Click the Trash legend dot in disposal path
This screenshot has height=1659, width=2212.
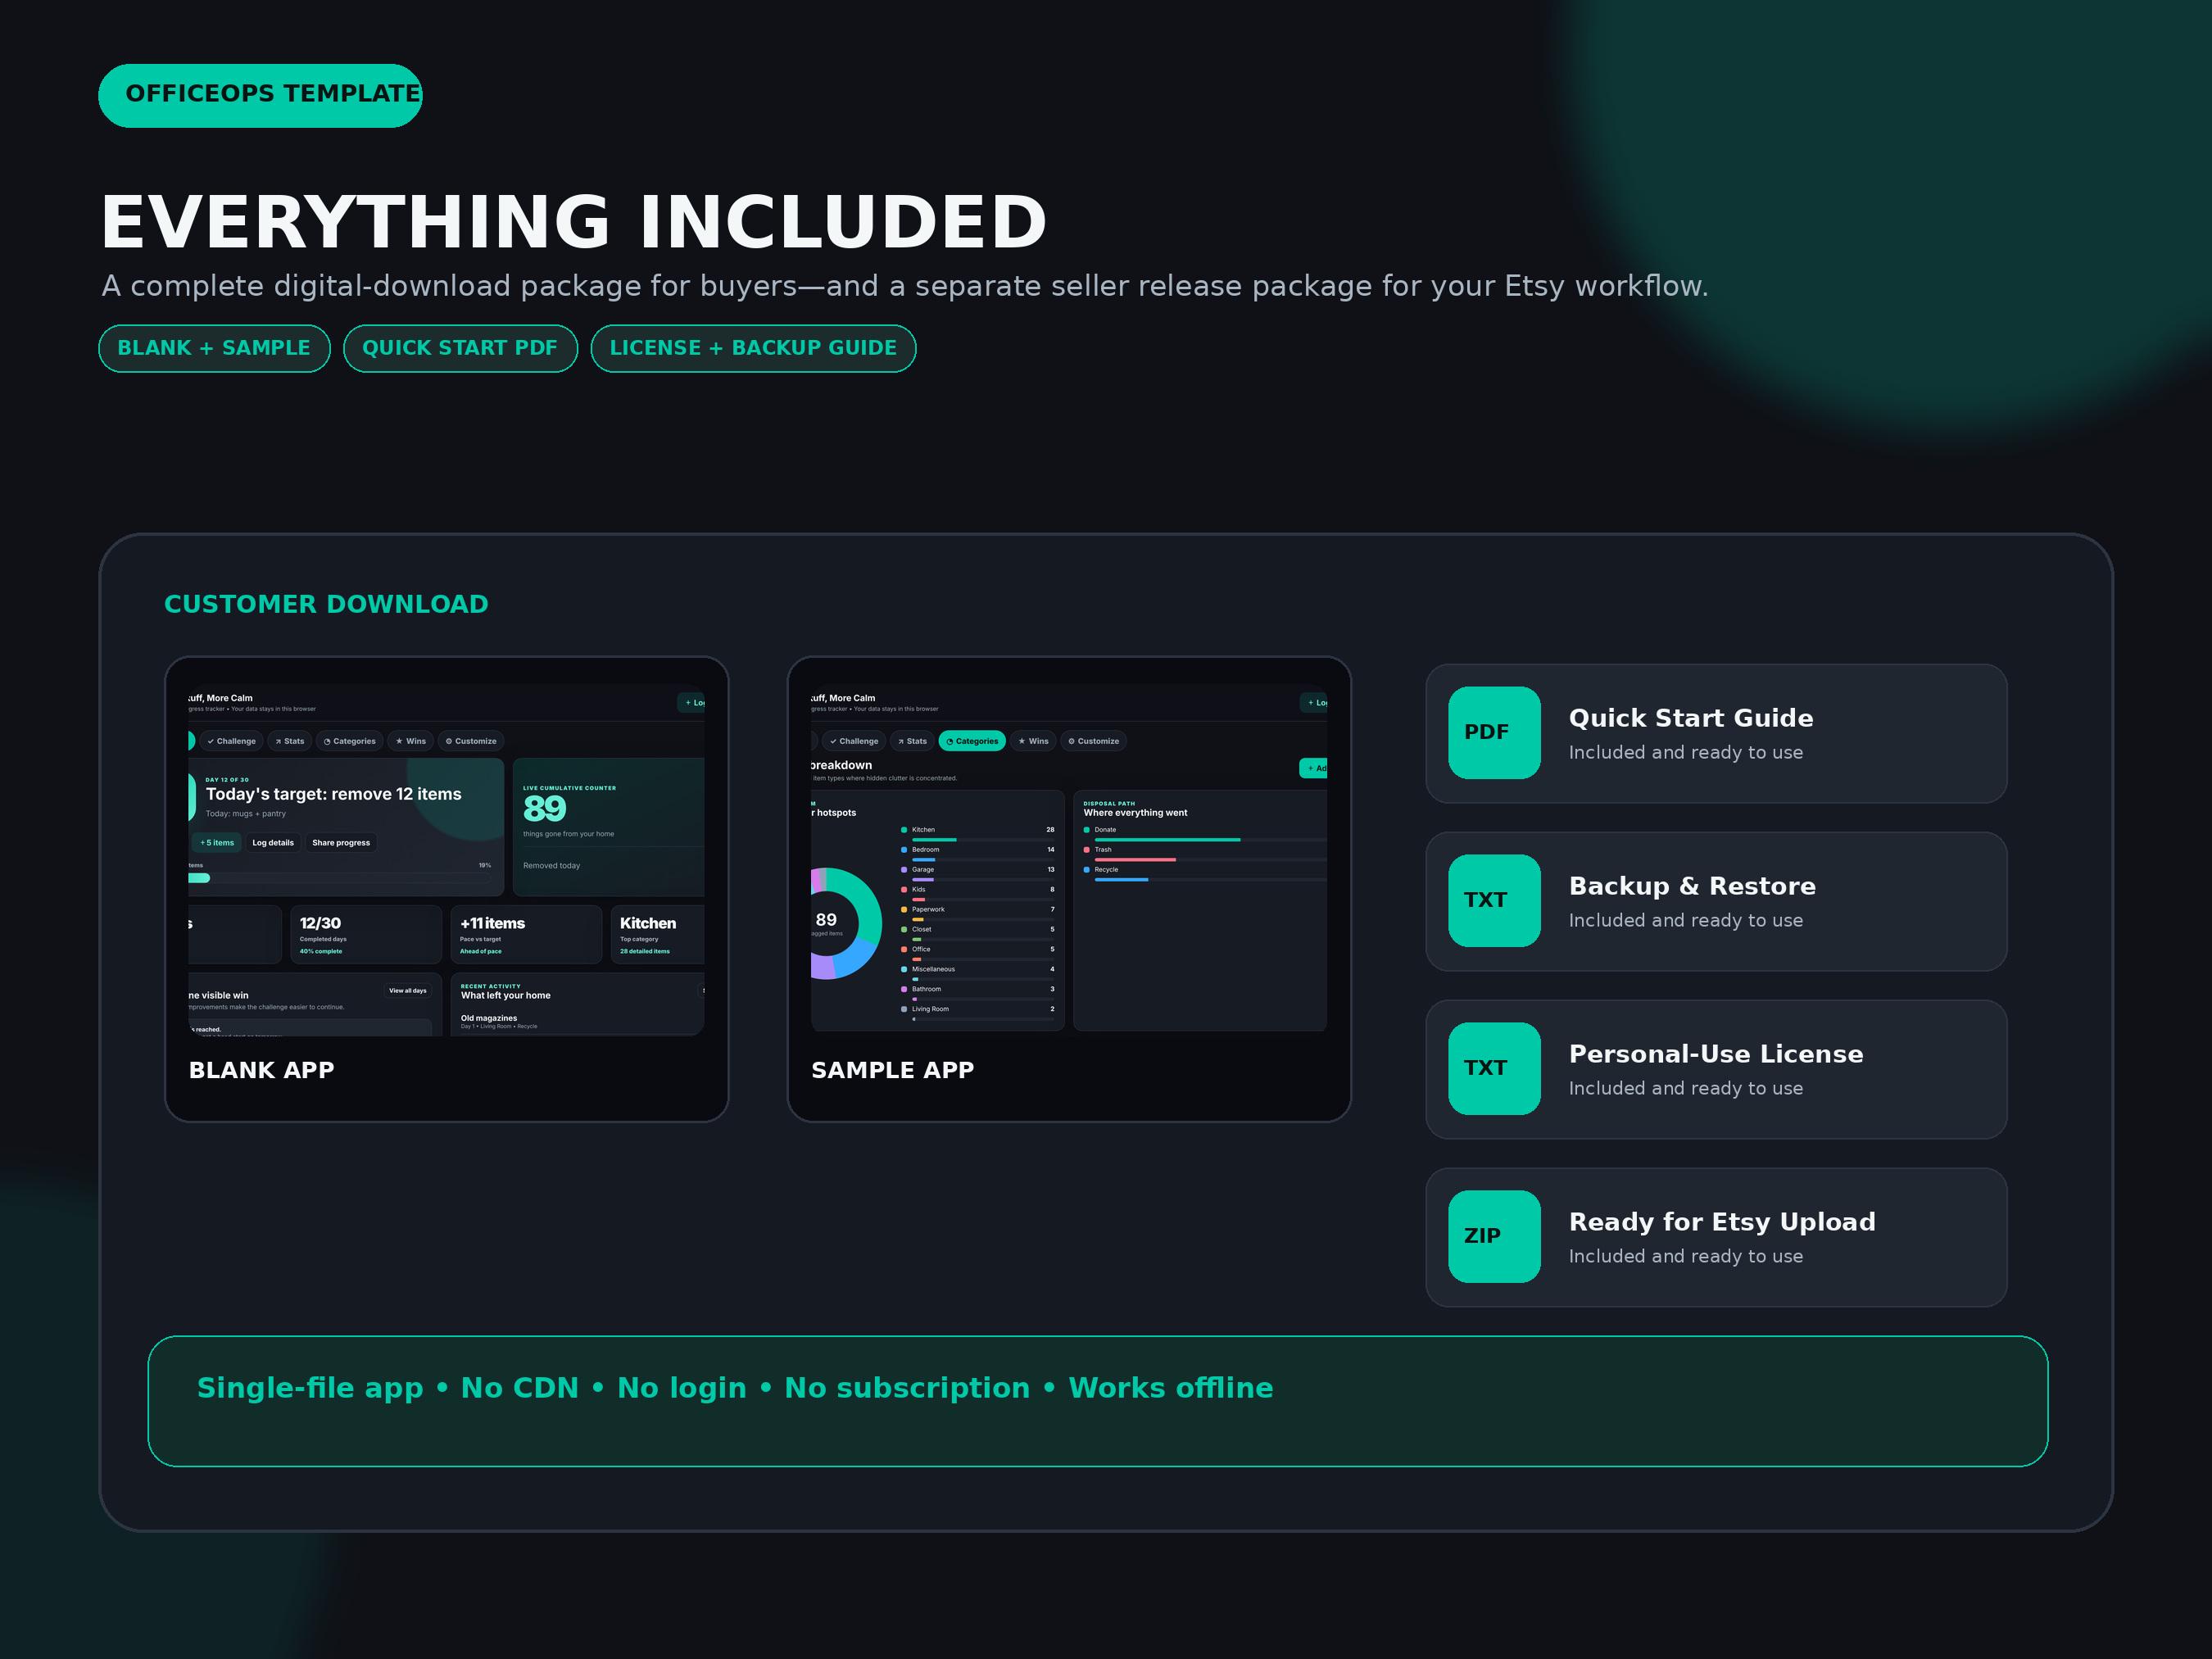(x=1087, y=850)
